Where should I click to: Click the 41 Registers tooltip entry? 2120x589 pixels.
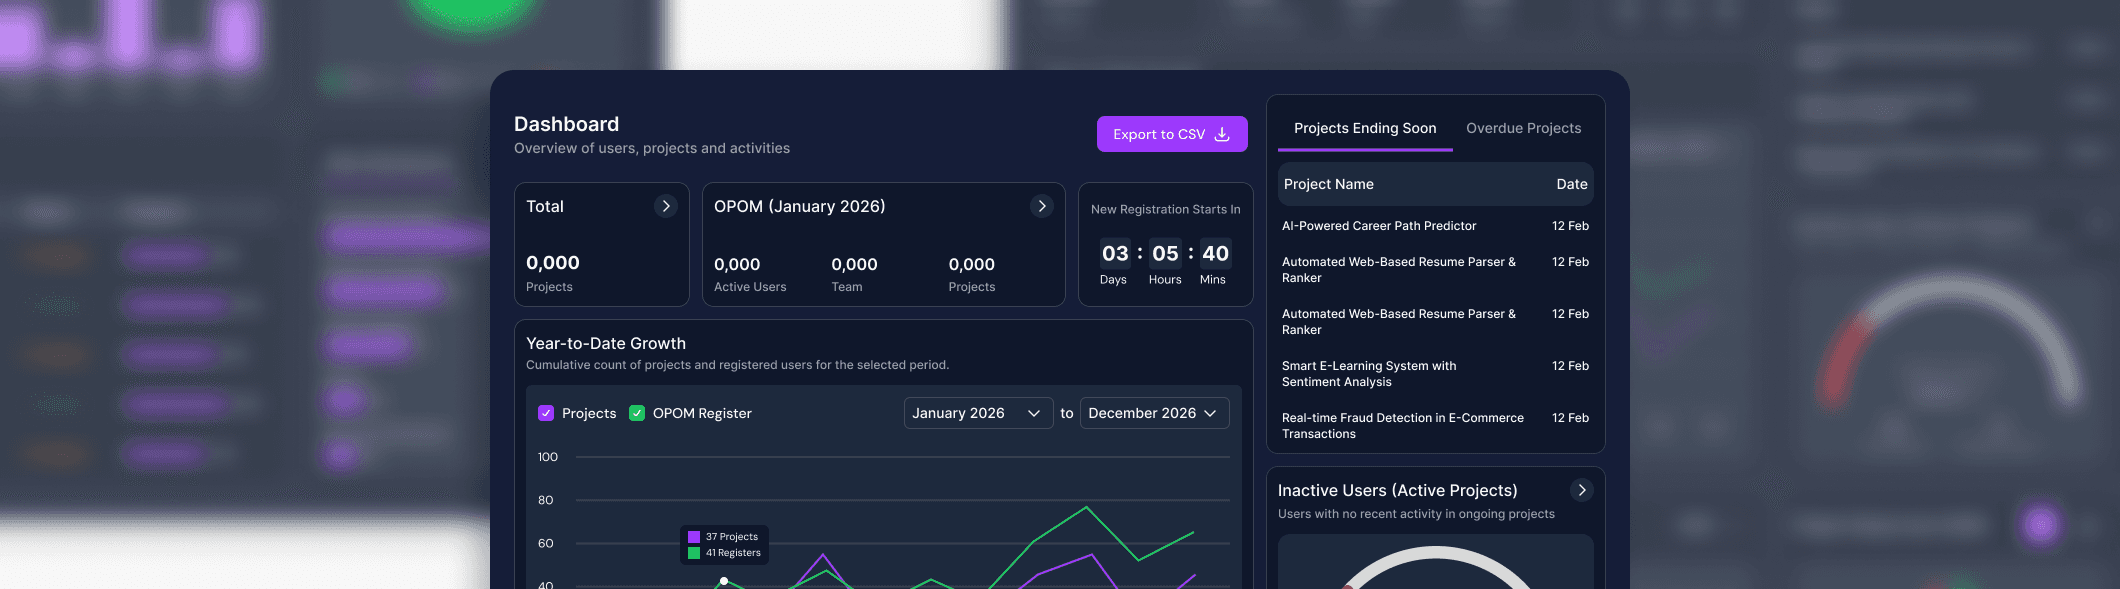click(x=724, y=553)
